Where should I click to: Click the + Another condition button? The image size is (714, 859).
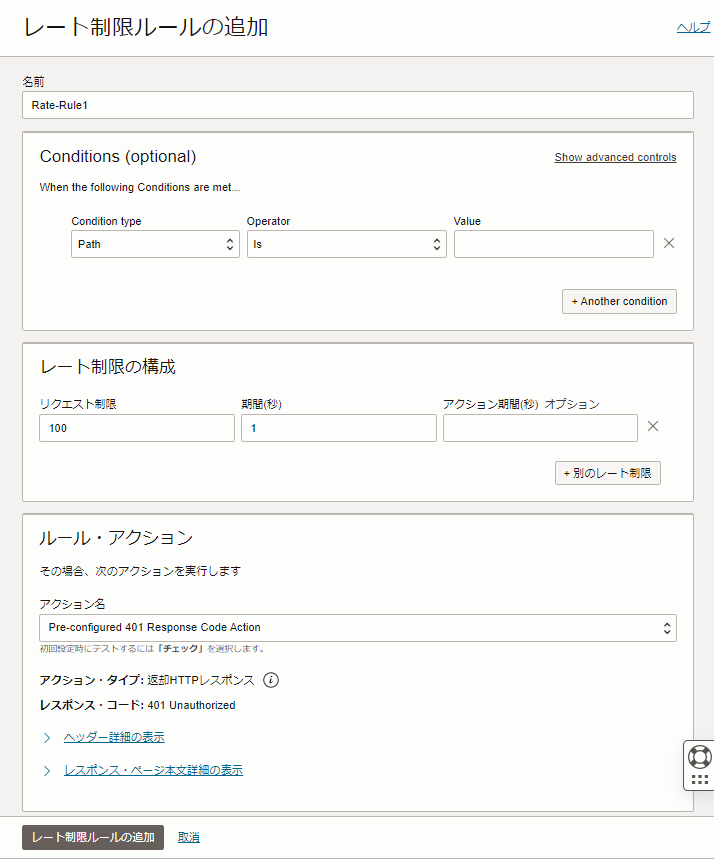(x=619, y=301)
